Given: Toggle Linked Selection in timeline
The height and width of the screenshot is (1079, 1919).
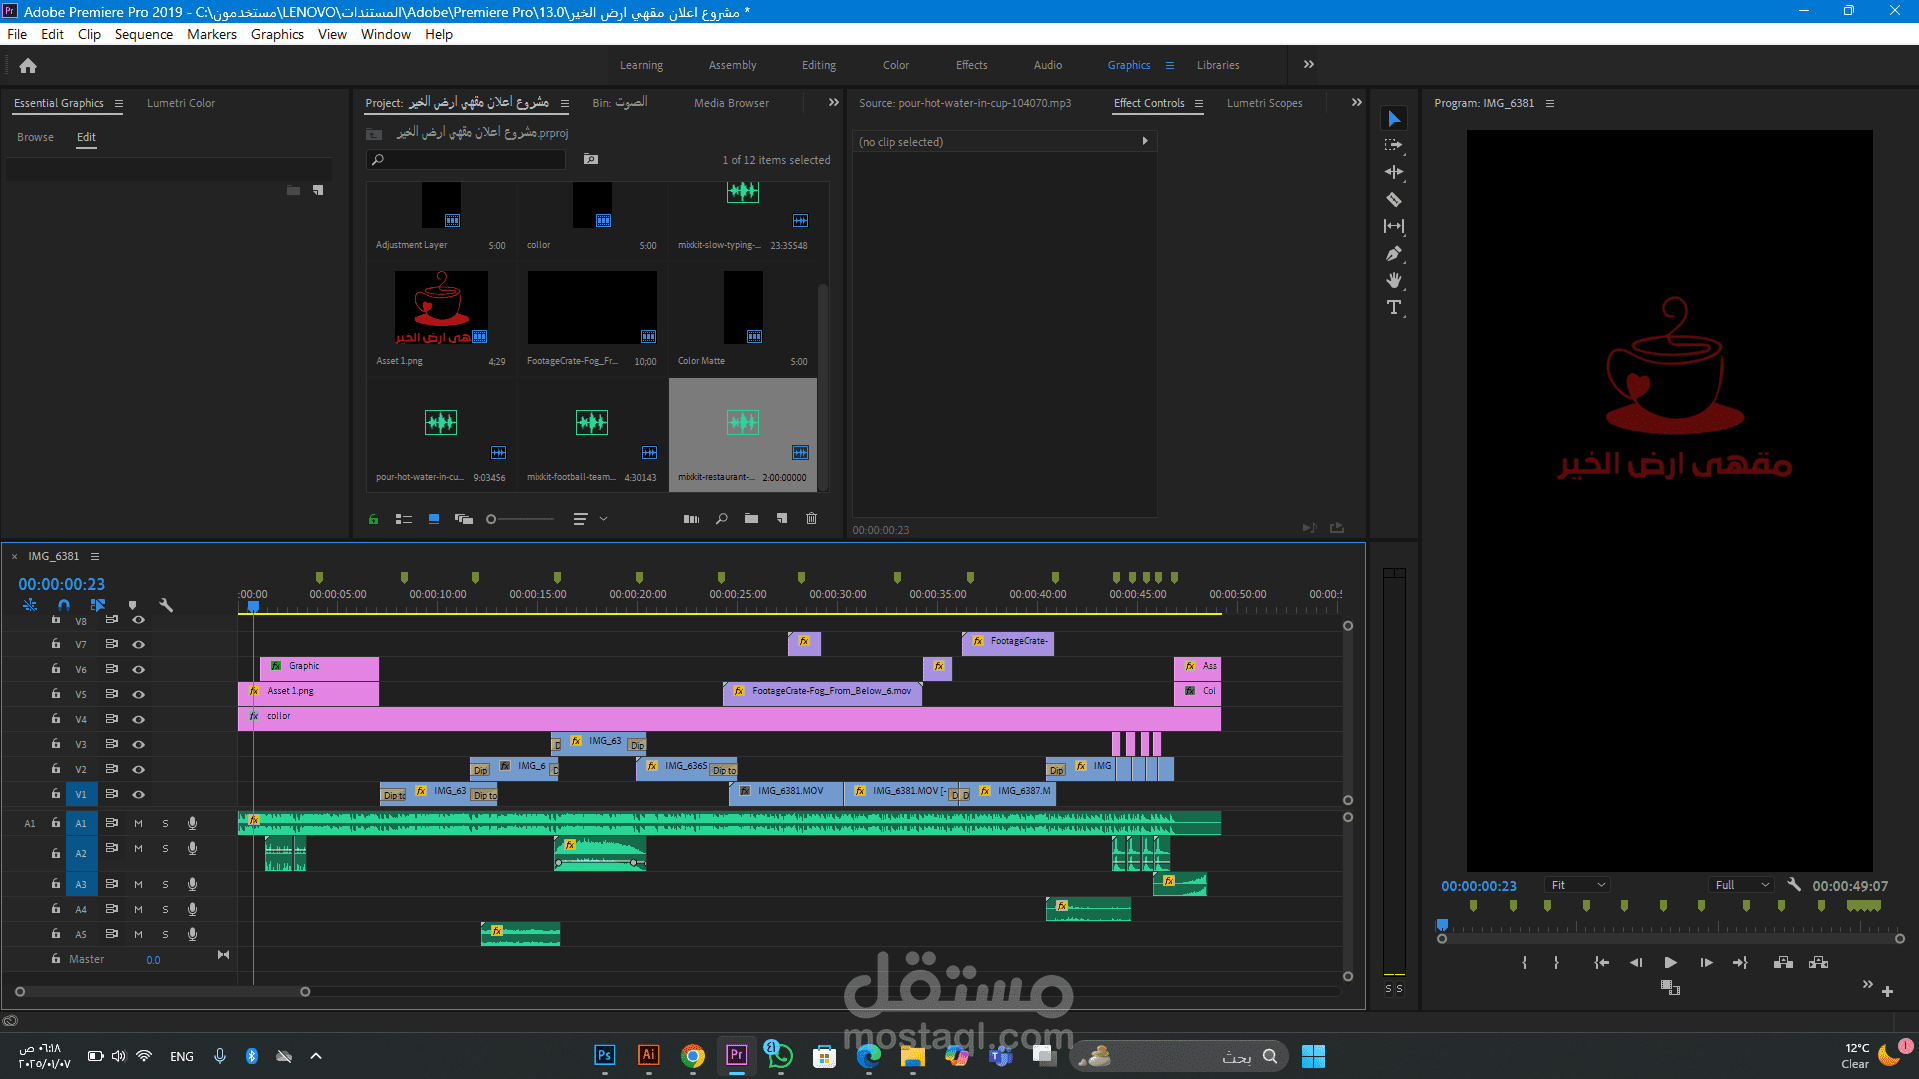Looking at the screenshot, I should pos(98,605).
